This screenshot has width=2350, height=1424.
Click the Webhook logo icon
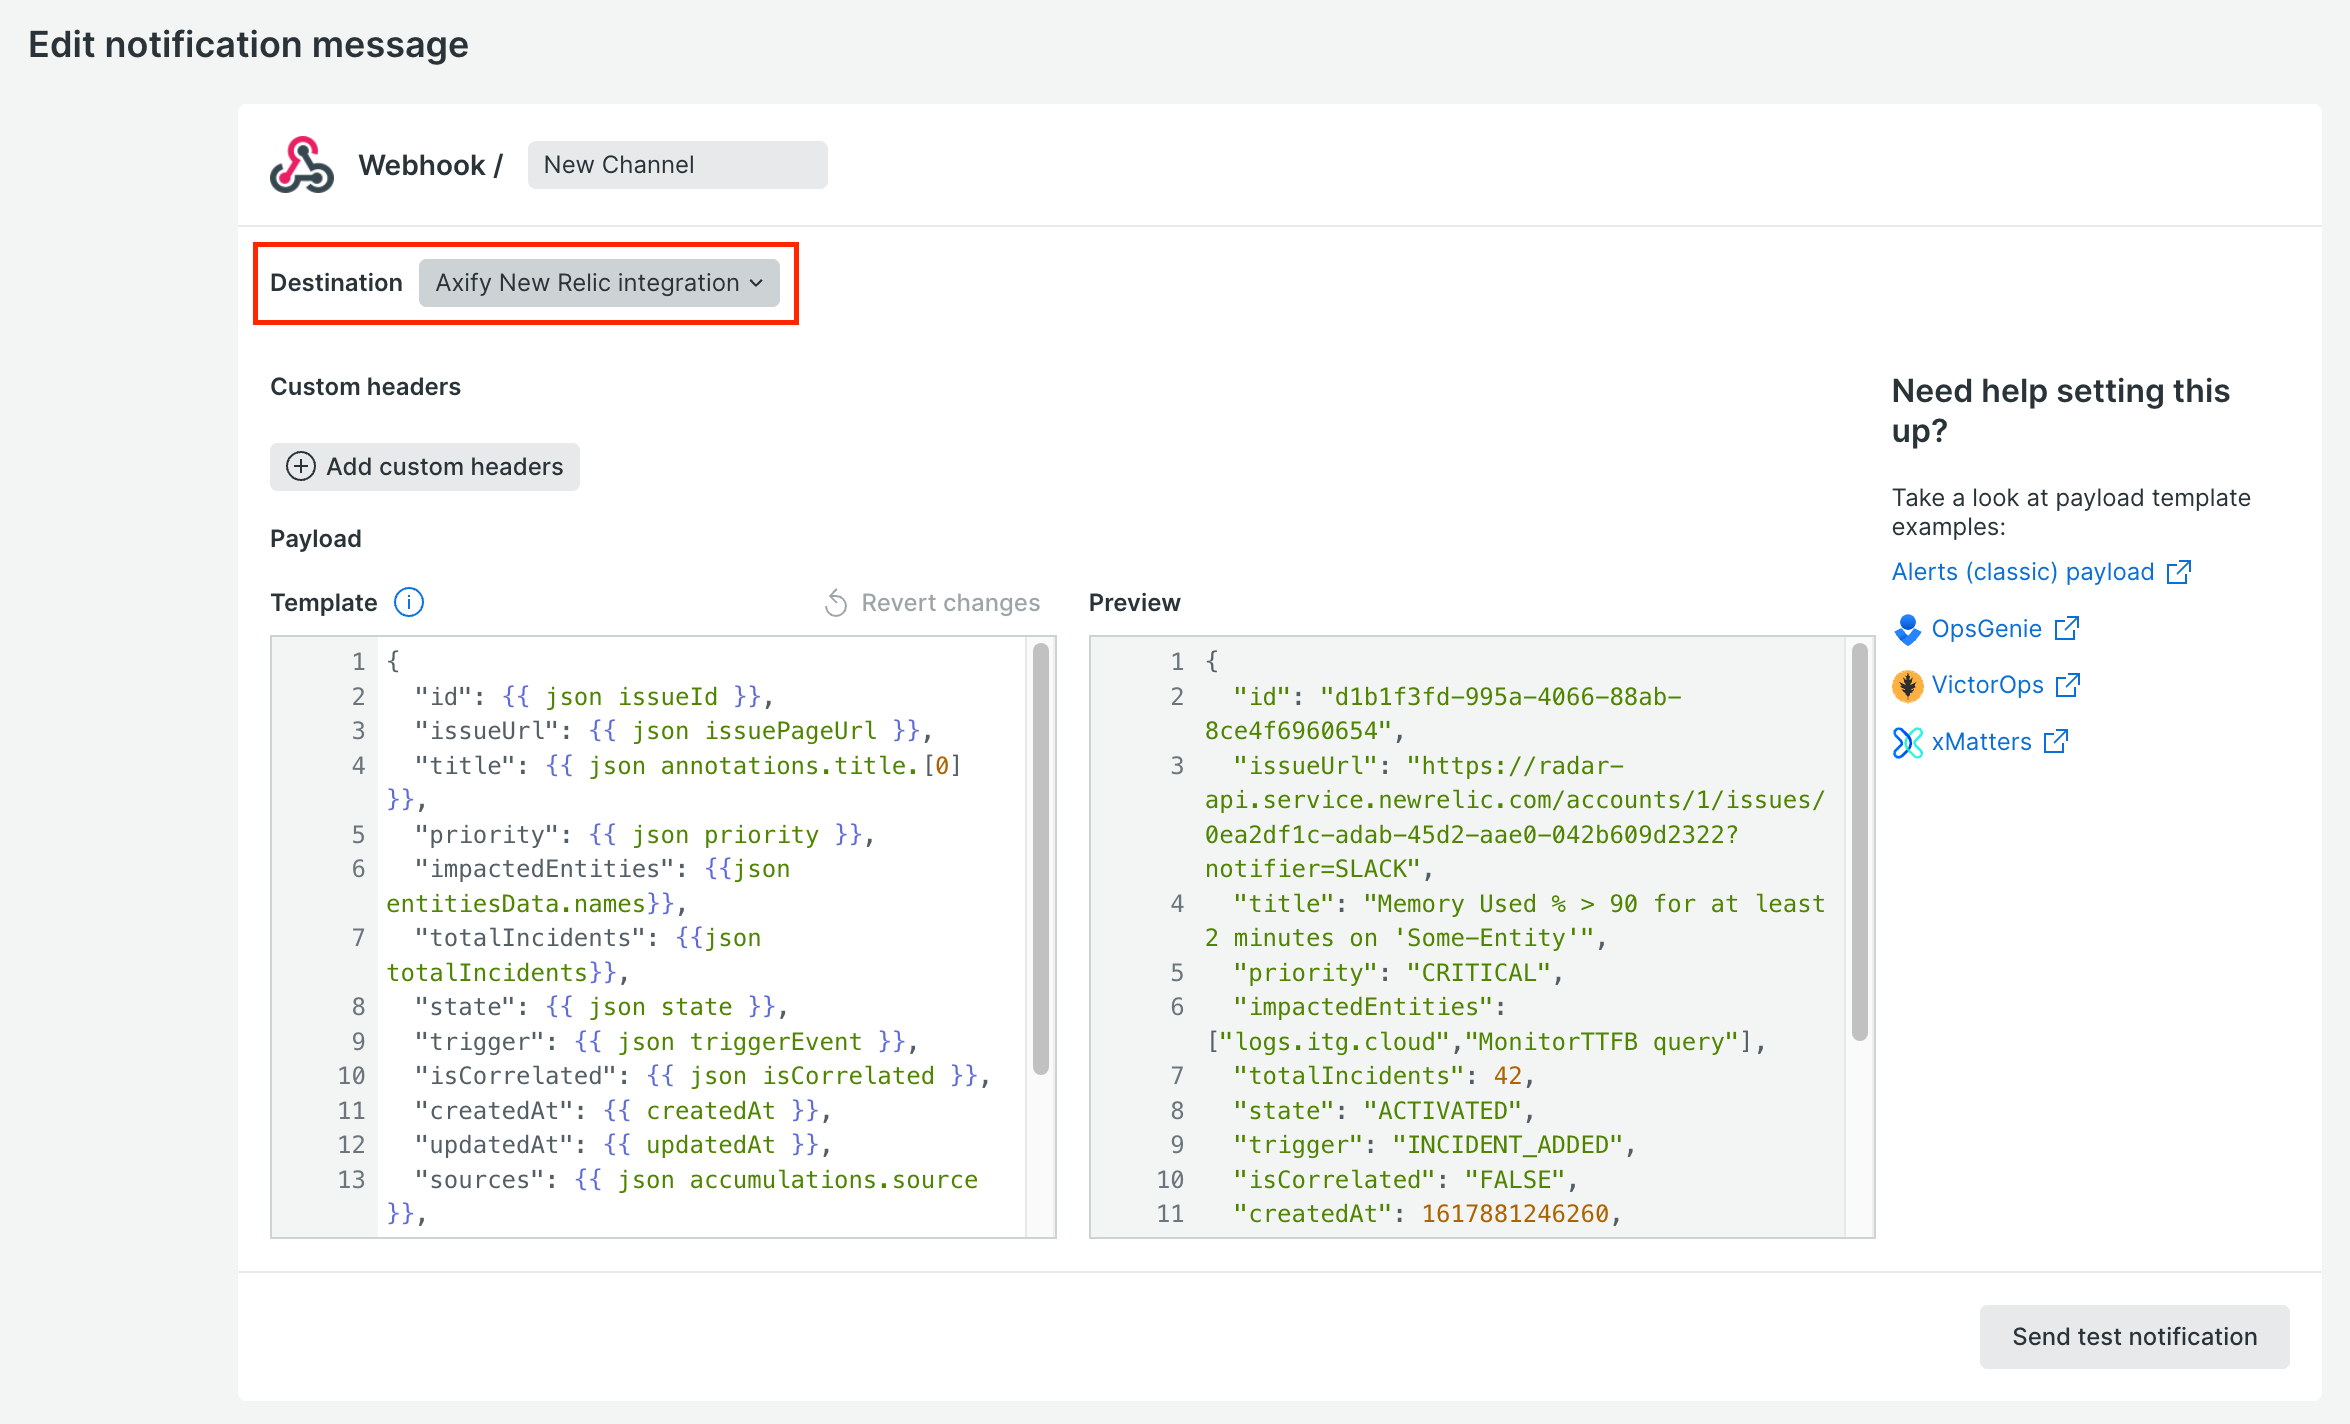point(301,165)
